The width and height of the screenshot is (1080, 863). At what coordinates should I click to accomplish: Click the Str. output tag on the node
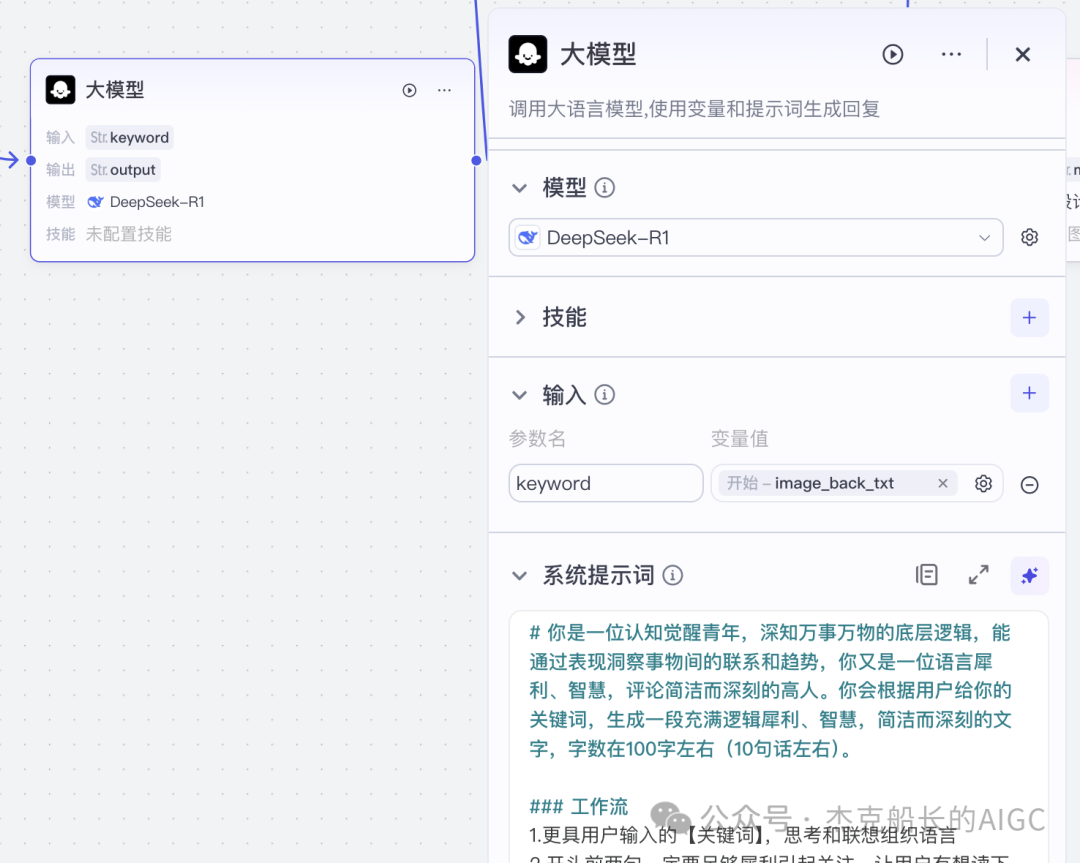pyautogui.click(x=123, y=170)
